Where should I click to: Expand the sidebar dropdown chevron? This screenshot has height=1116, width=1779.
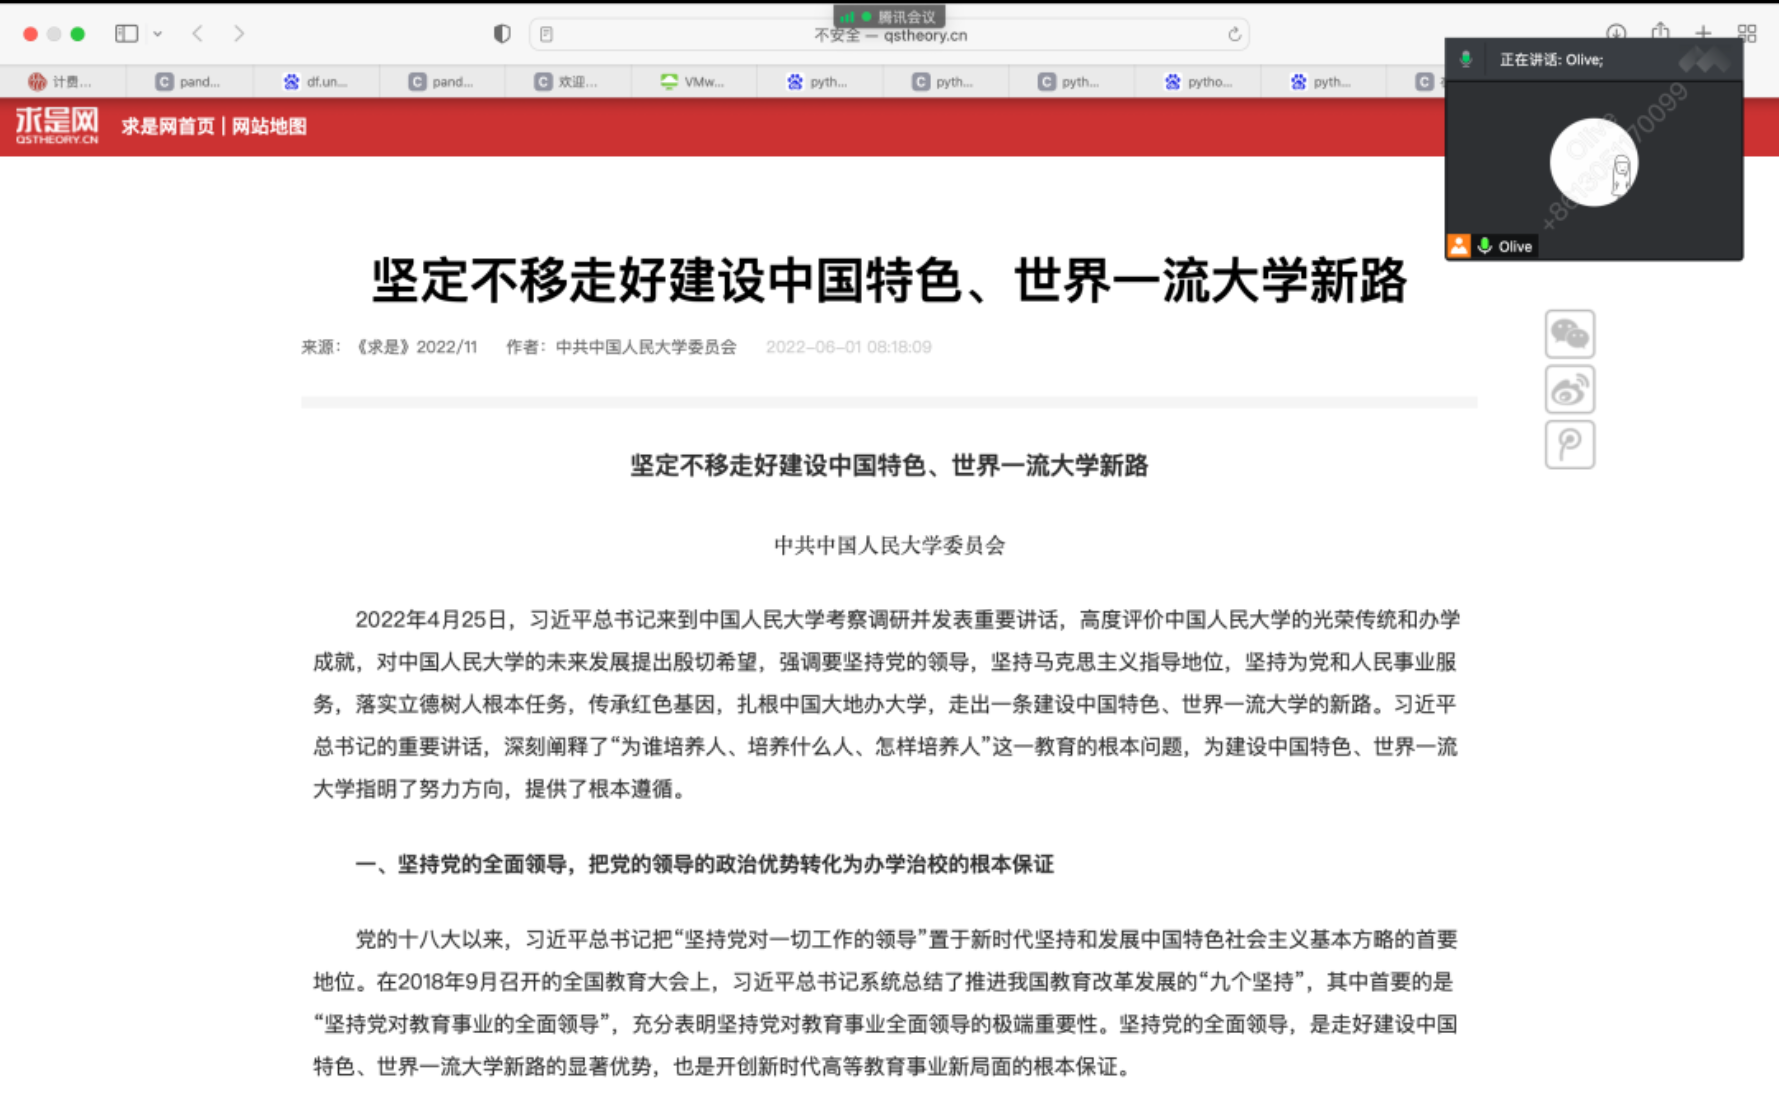158,34
